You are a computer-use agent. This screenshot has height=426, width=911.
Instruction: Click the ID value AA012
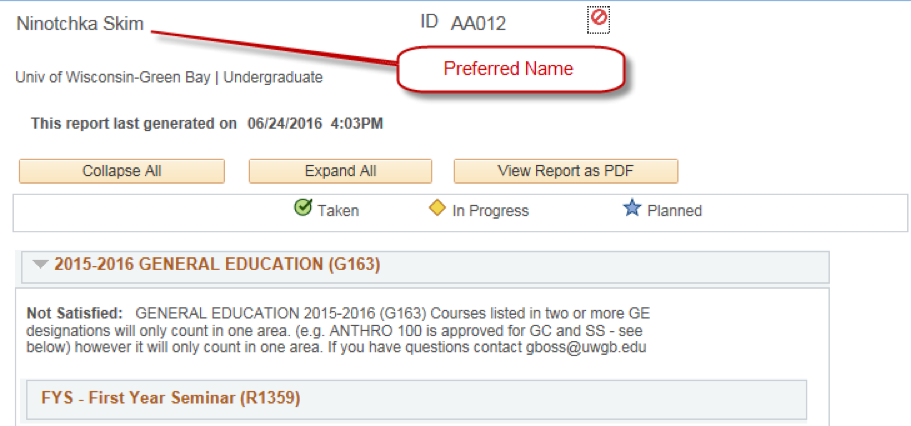point(478,24)
